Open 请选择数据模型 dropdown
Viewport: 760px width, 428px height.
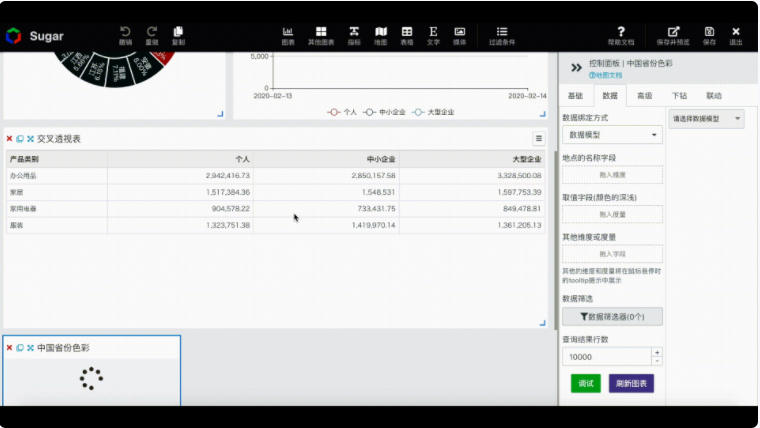pos(706,119)
